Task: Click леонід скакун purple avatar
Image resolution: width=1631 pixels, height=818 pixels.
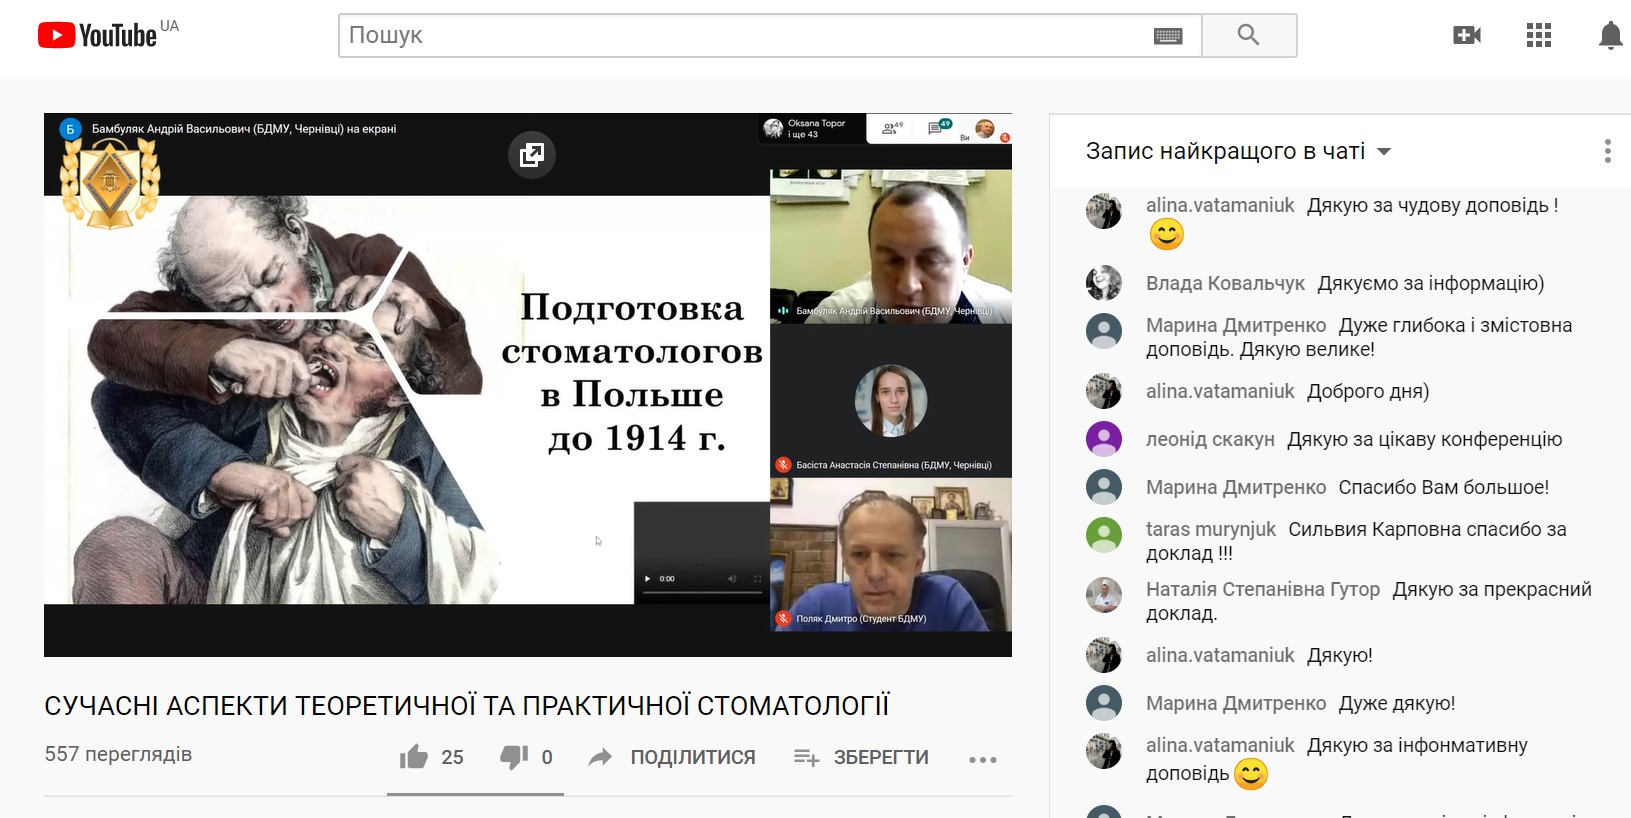Action: [1104, 439]
